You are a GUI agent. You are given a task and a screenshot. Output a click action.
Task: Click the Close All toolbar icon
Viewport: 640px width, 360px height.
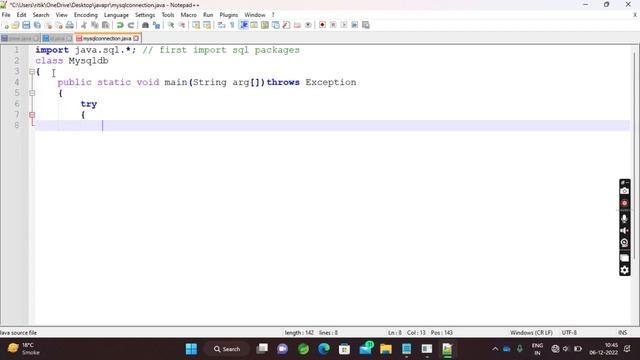pyautogui.click(x=59, y=25)
